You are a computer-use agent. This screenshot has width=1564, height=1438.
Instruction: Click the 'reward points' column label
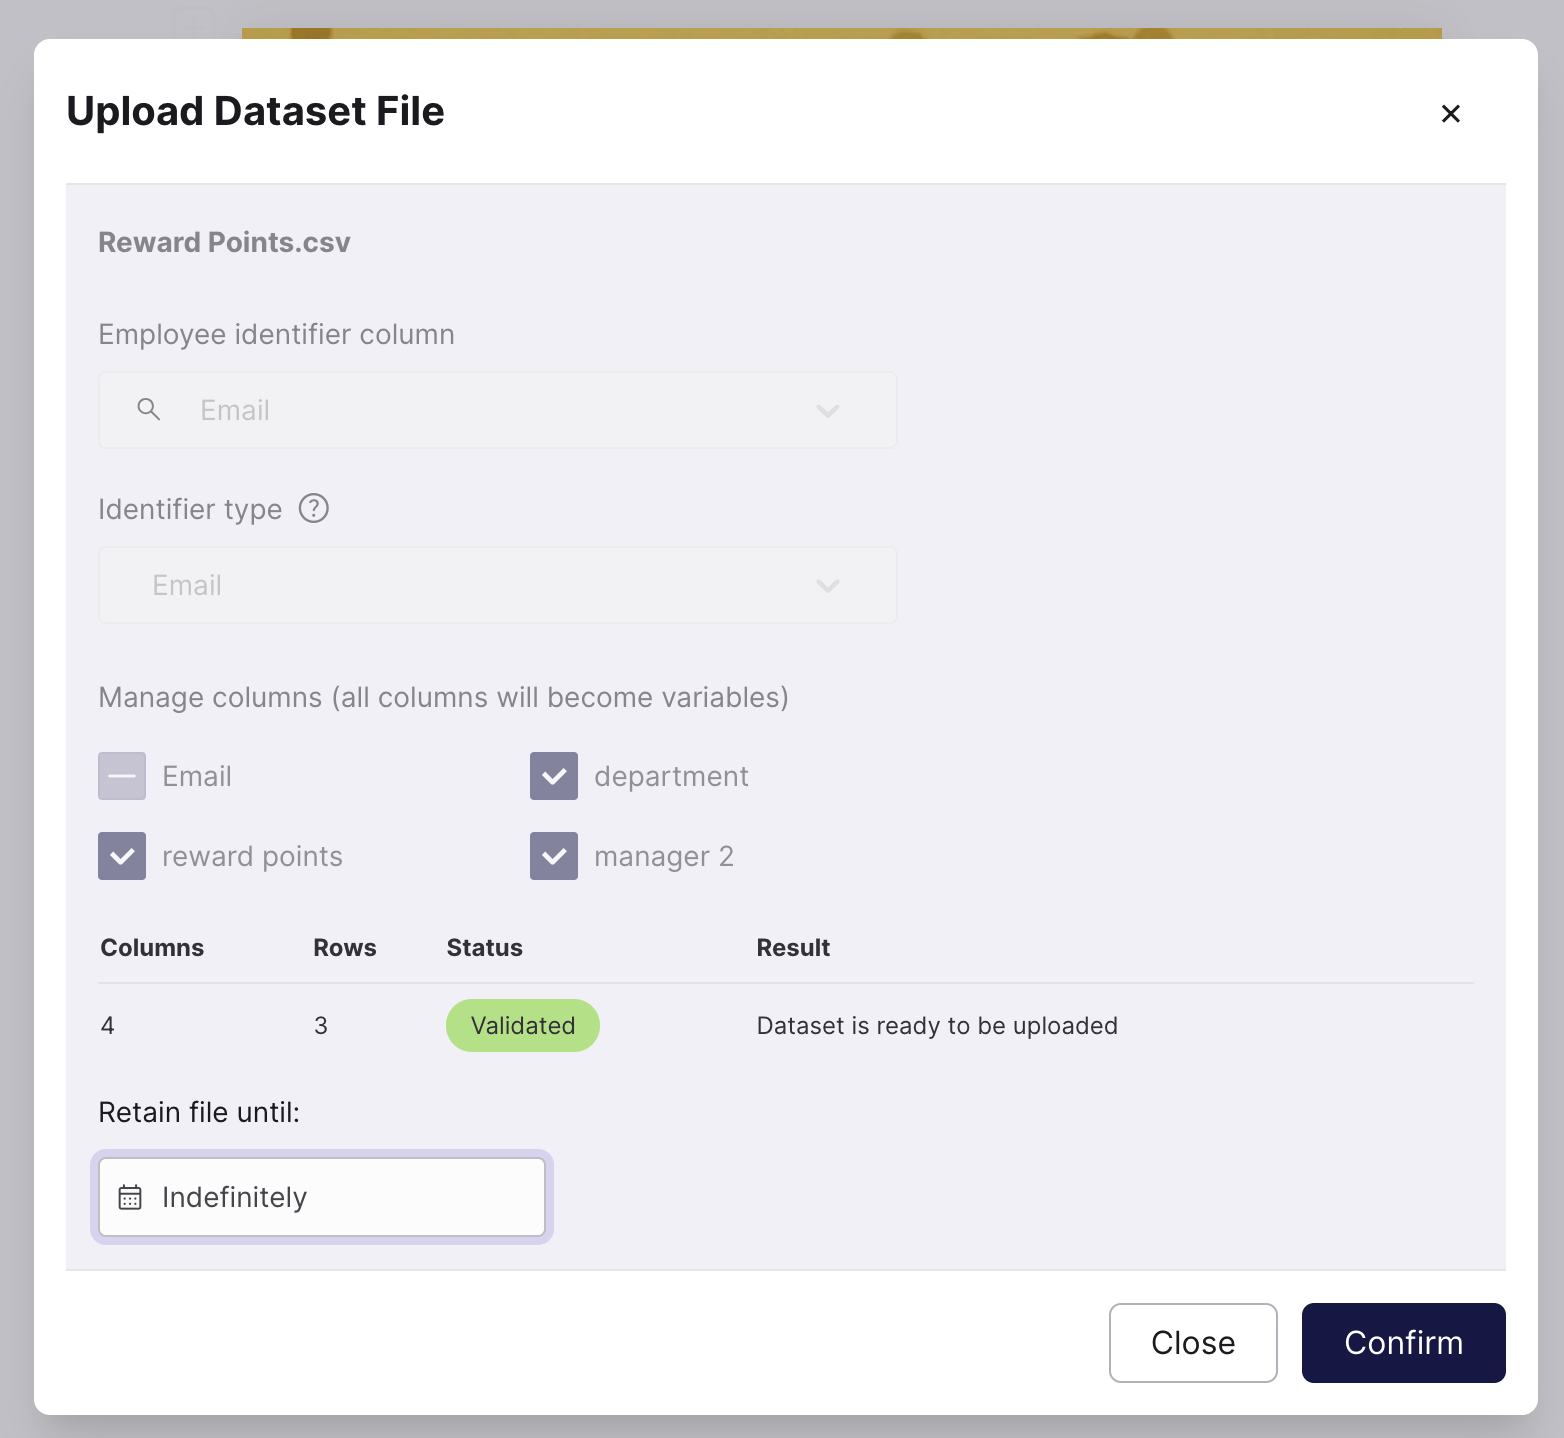point(252,856)
